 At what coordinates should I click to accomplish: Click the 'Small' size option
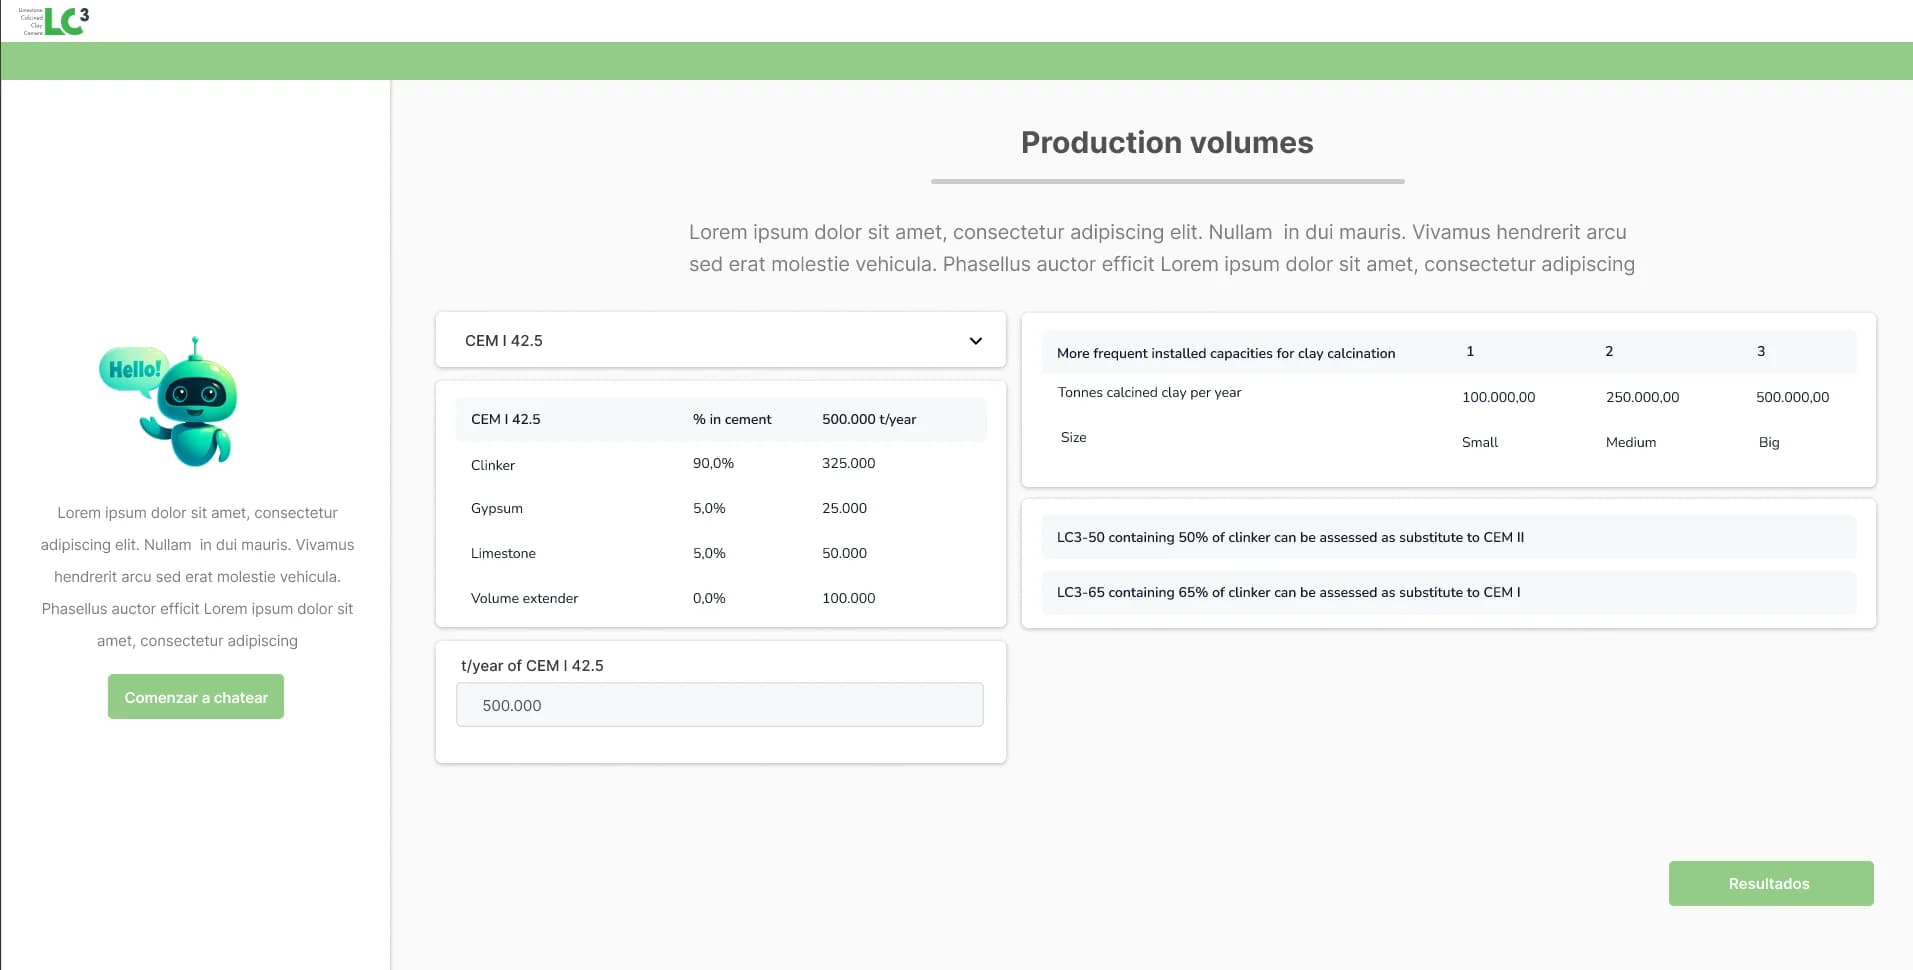point(1479,441)
